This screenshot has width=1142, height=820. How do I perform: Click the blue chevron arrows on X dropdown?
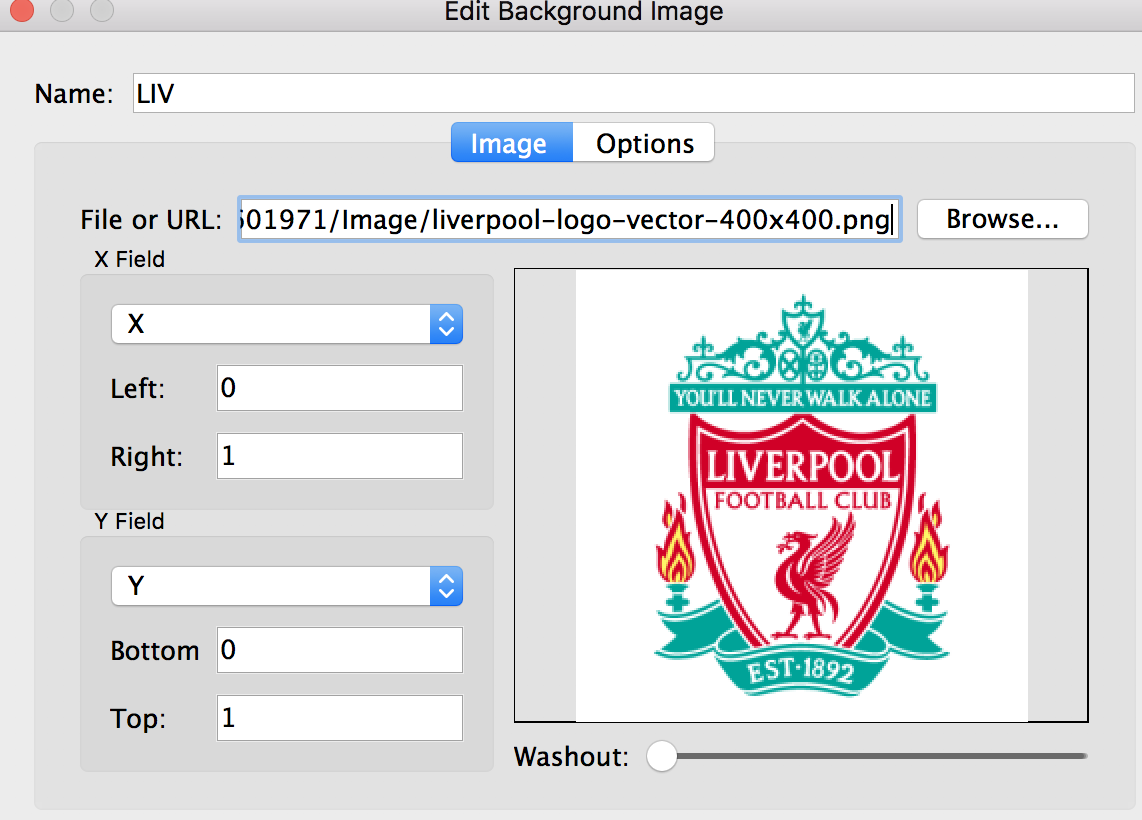click(446, 324)
